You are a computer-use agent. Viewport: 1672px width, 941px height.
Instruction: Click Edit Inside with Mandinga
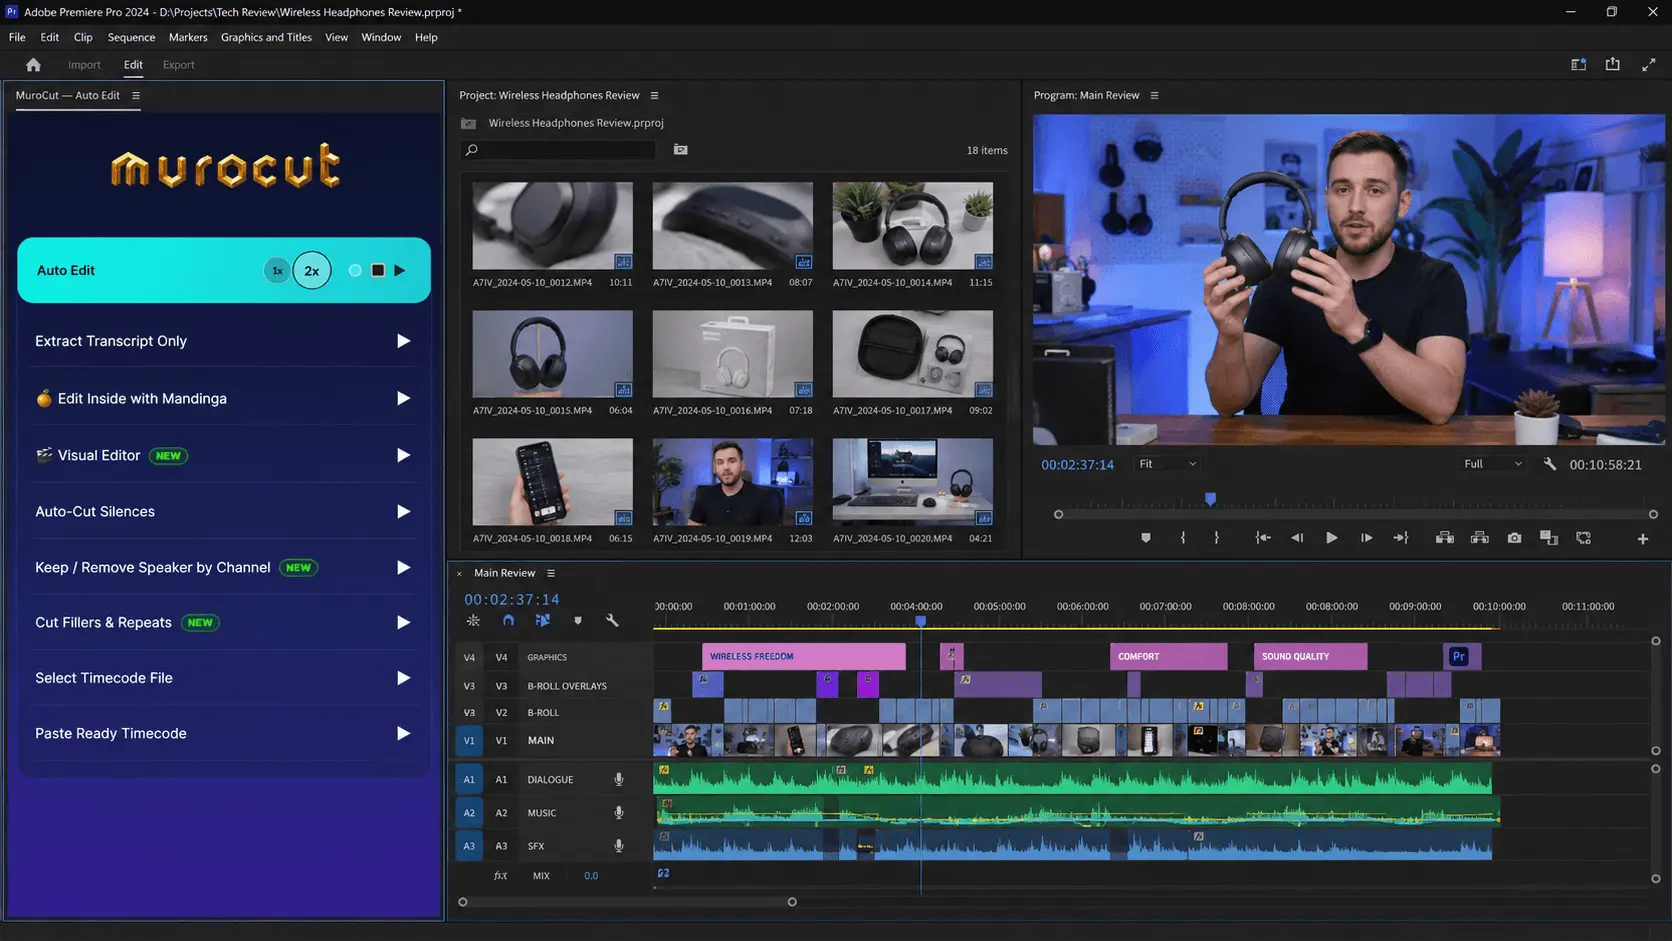pyautogui.click(x=224, y=398)
